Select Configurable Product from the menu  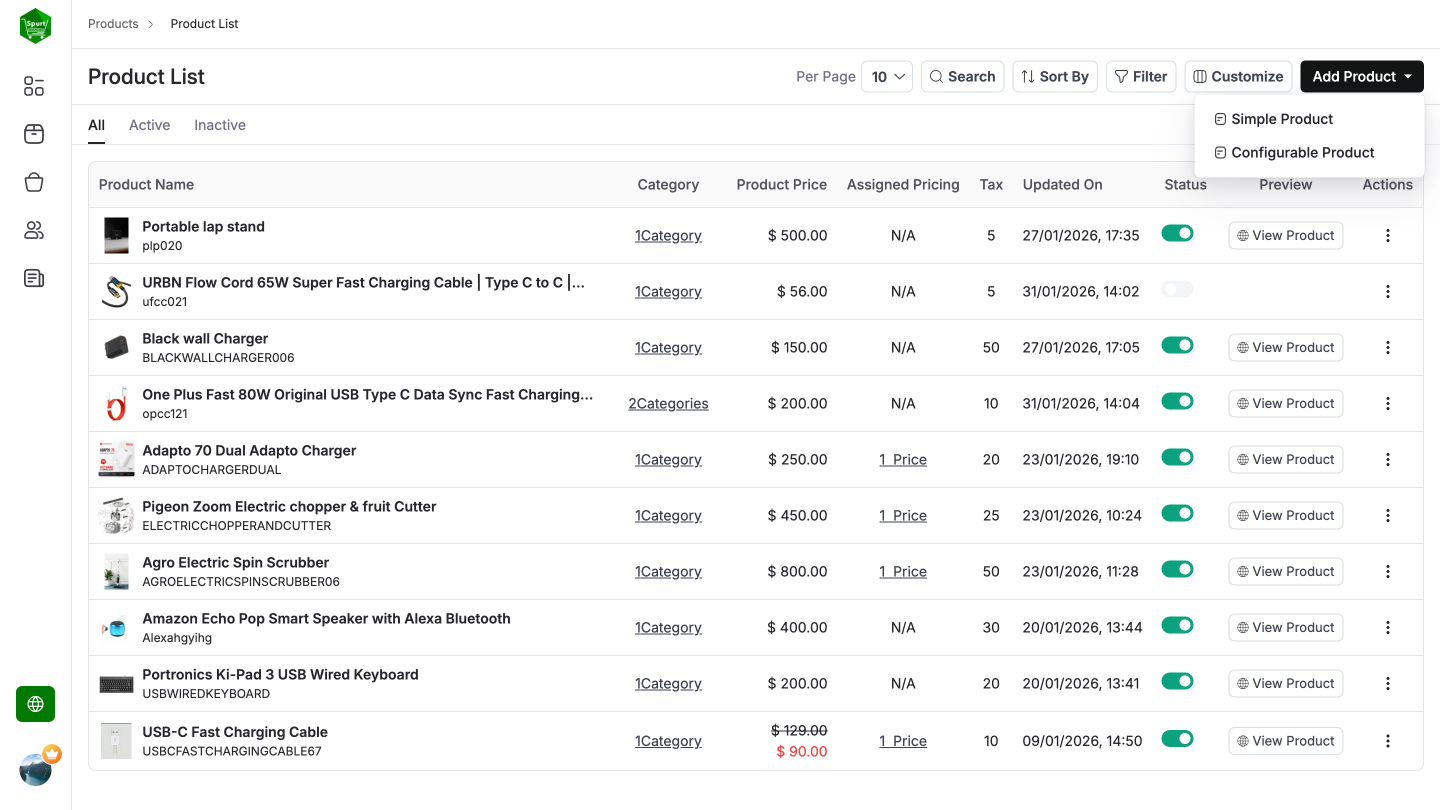pos(1302,152)
